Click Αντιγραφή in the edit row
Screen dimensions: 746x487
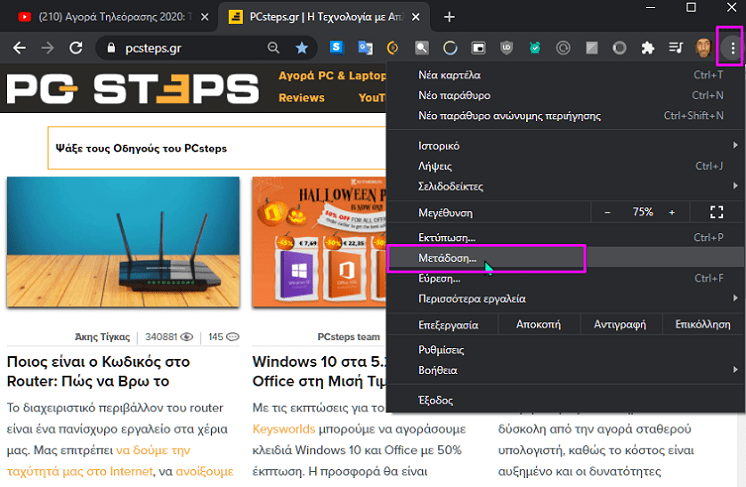point(620,324)
